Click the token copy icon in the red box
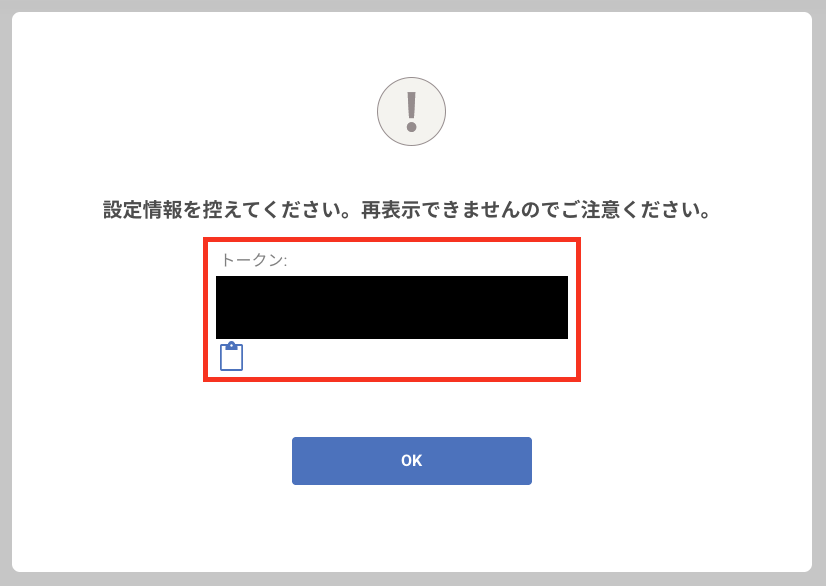The height and width of the screenshot is (586, 826). (231, 356)
